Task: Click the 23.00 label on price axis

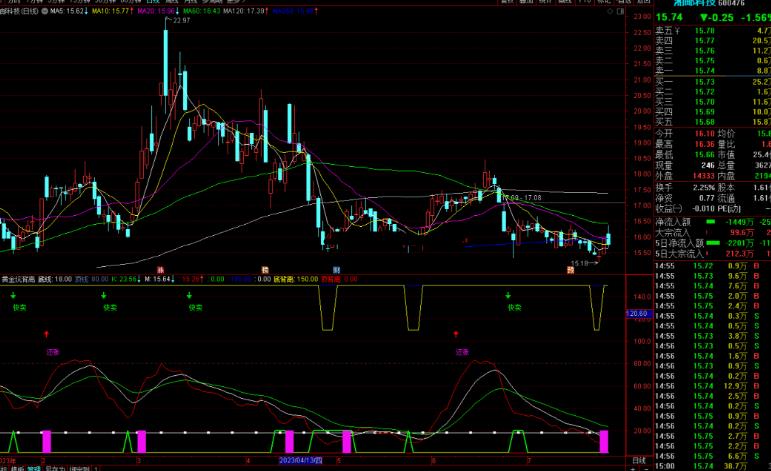Action: click(642, 16)
